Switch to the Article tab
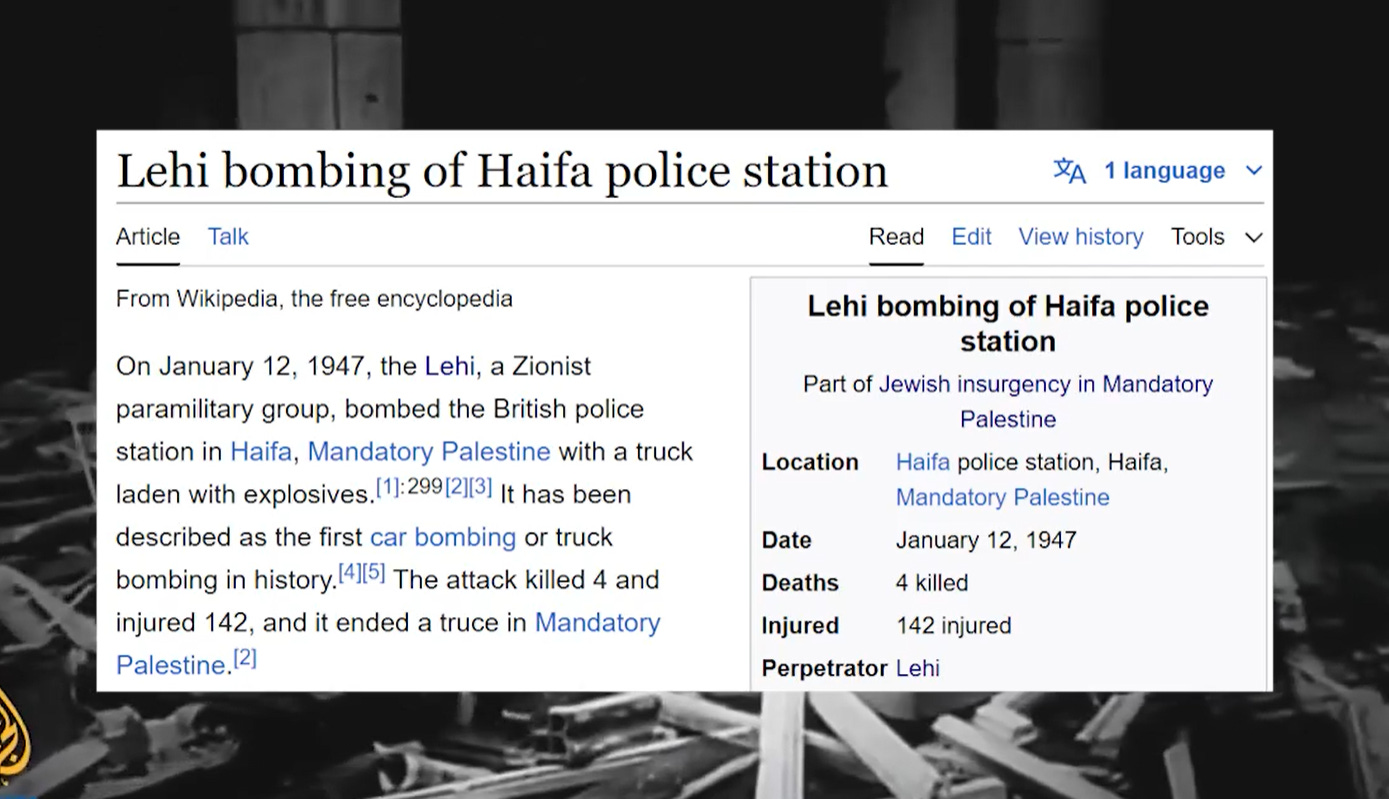This screenshot has width=1389, height=799. (x=148, y=237)
